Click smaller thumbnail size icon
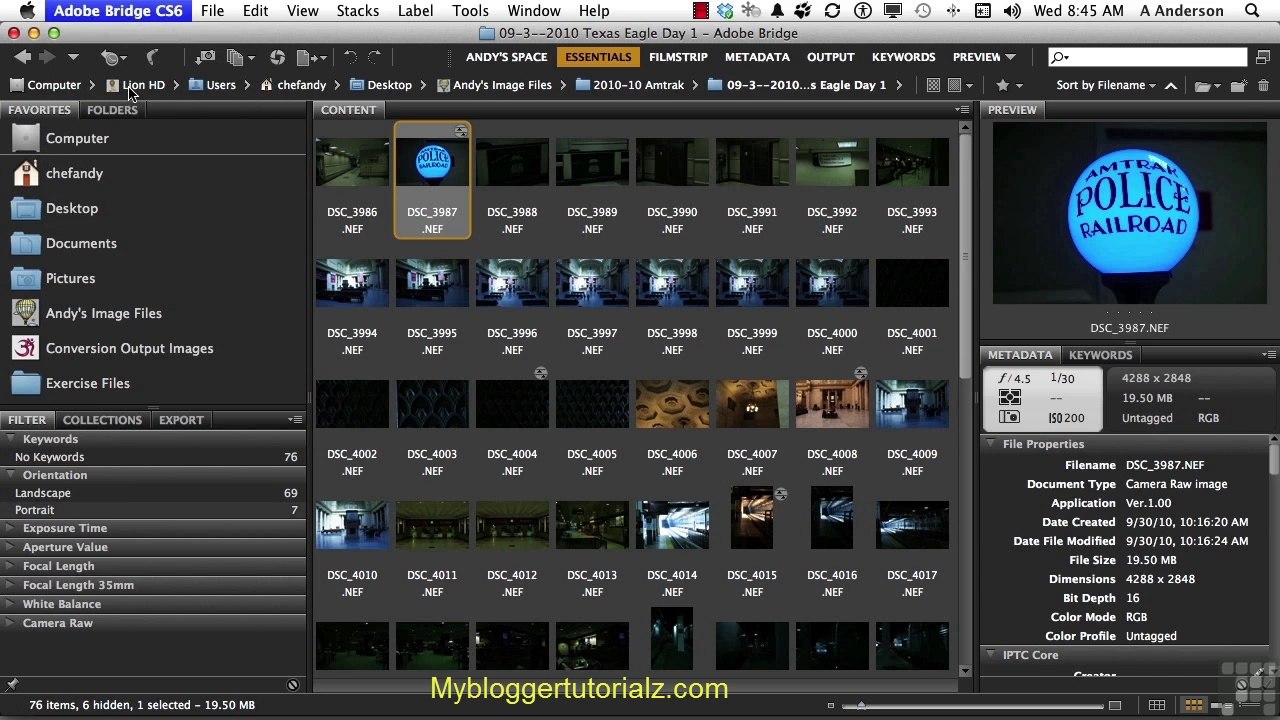The height and width of the screenshot is (720, 1280). 830,706
